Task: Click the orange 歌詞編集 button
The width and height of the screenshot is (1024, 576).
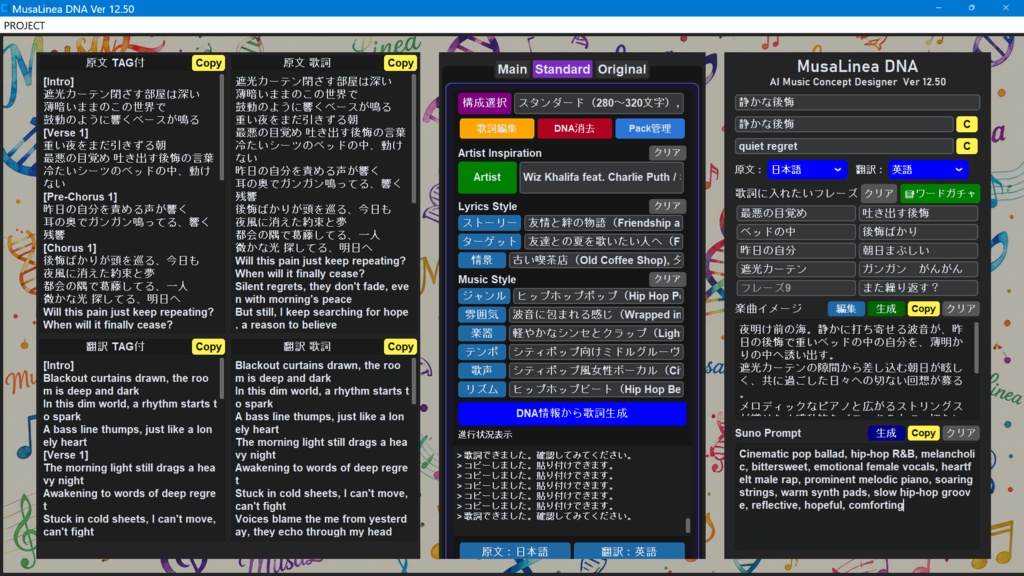Action: pos(496,129)
